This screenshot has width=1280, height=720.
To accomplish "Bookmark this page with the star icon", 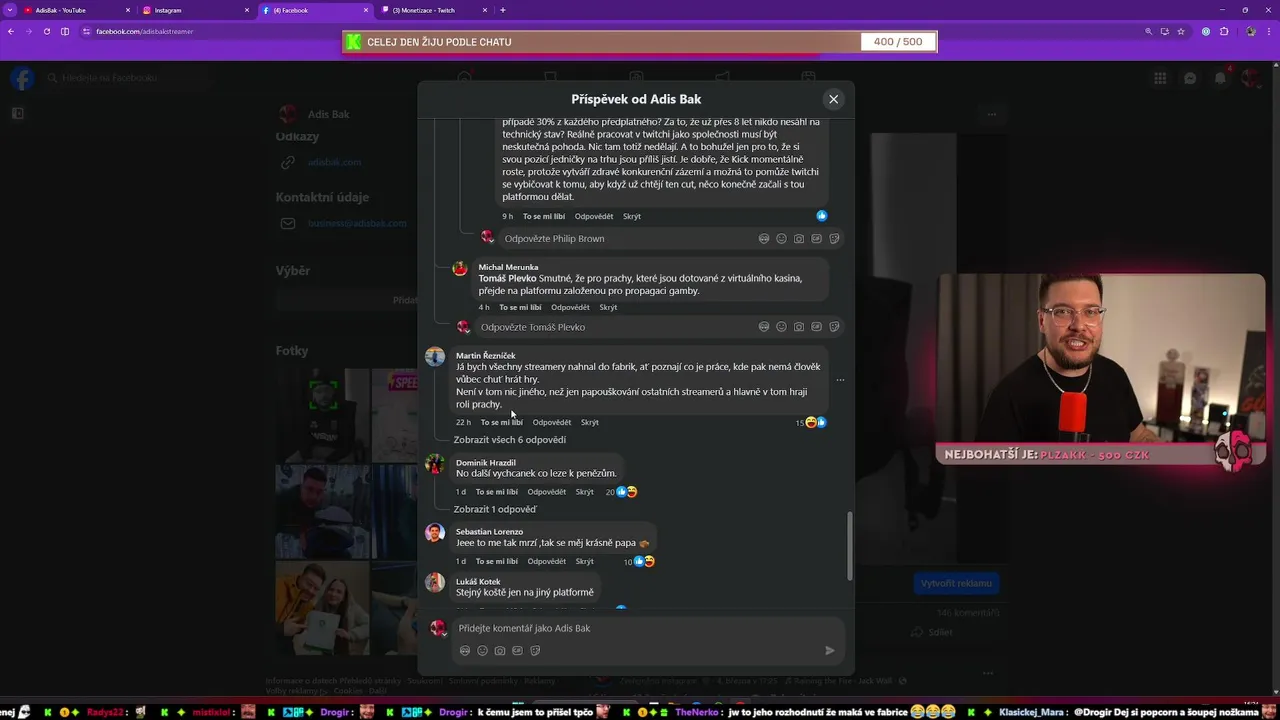I will click(1182, 31).
